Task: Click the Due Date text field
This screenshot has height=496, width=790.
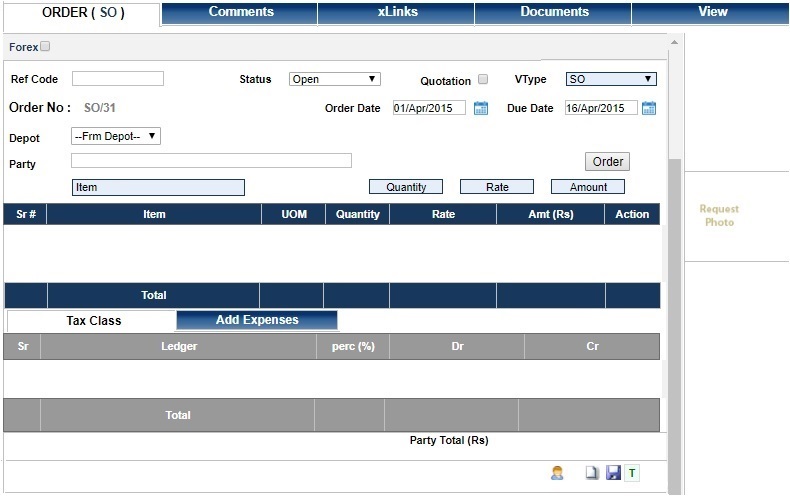Action: pyautogui.click(x=601, y=108)
